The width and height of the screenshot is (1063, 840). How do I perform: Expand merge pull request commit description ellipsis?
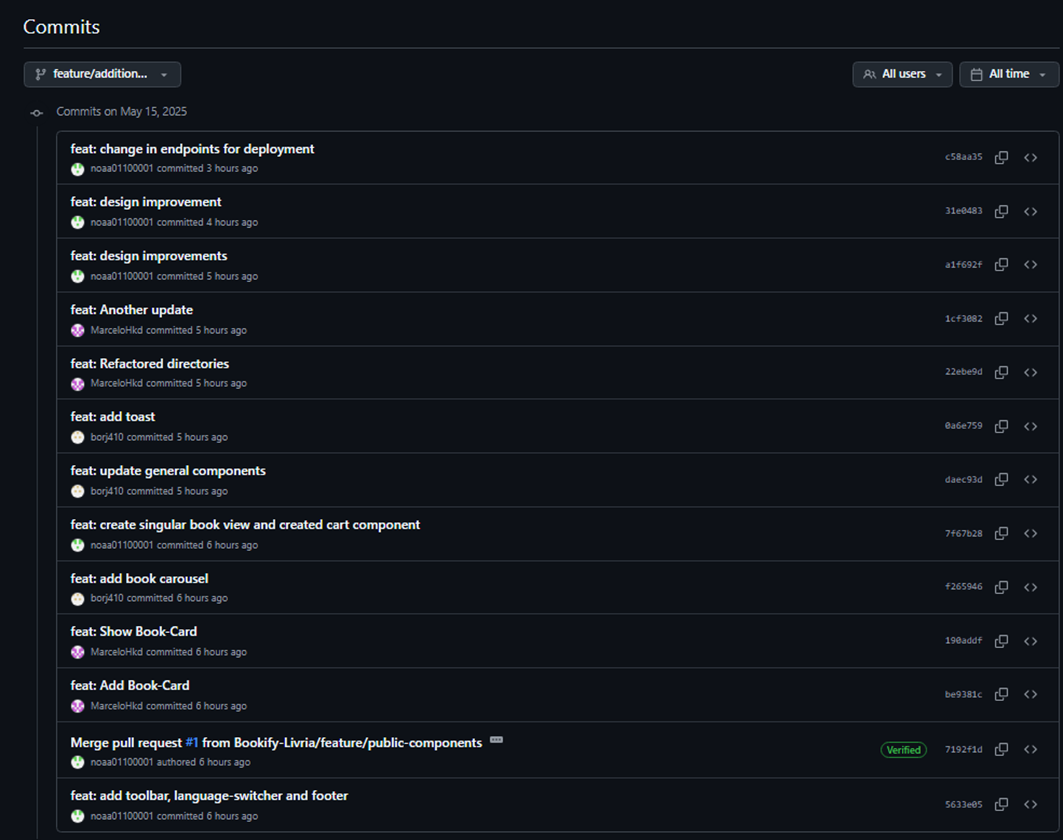pos(496,740)
